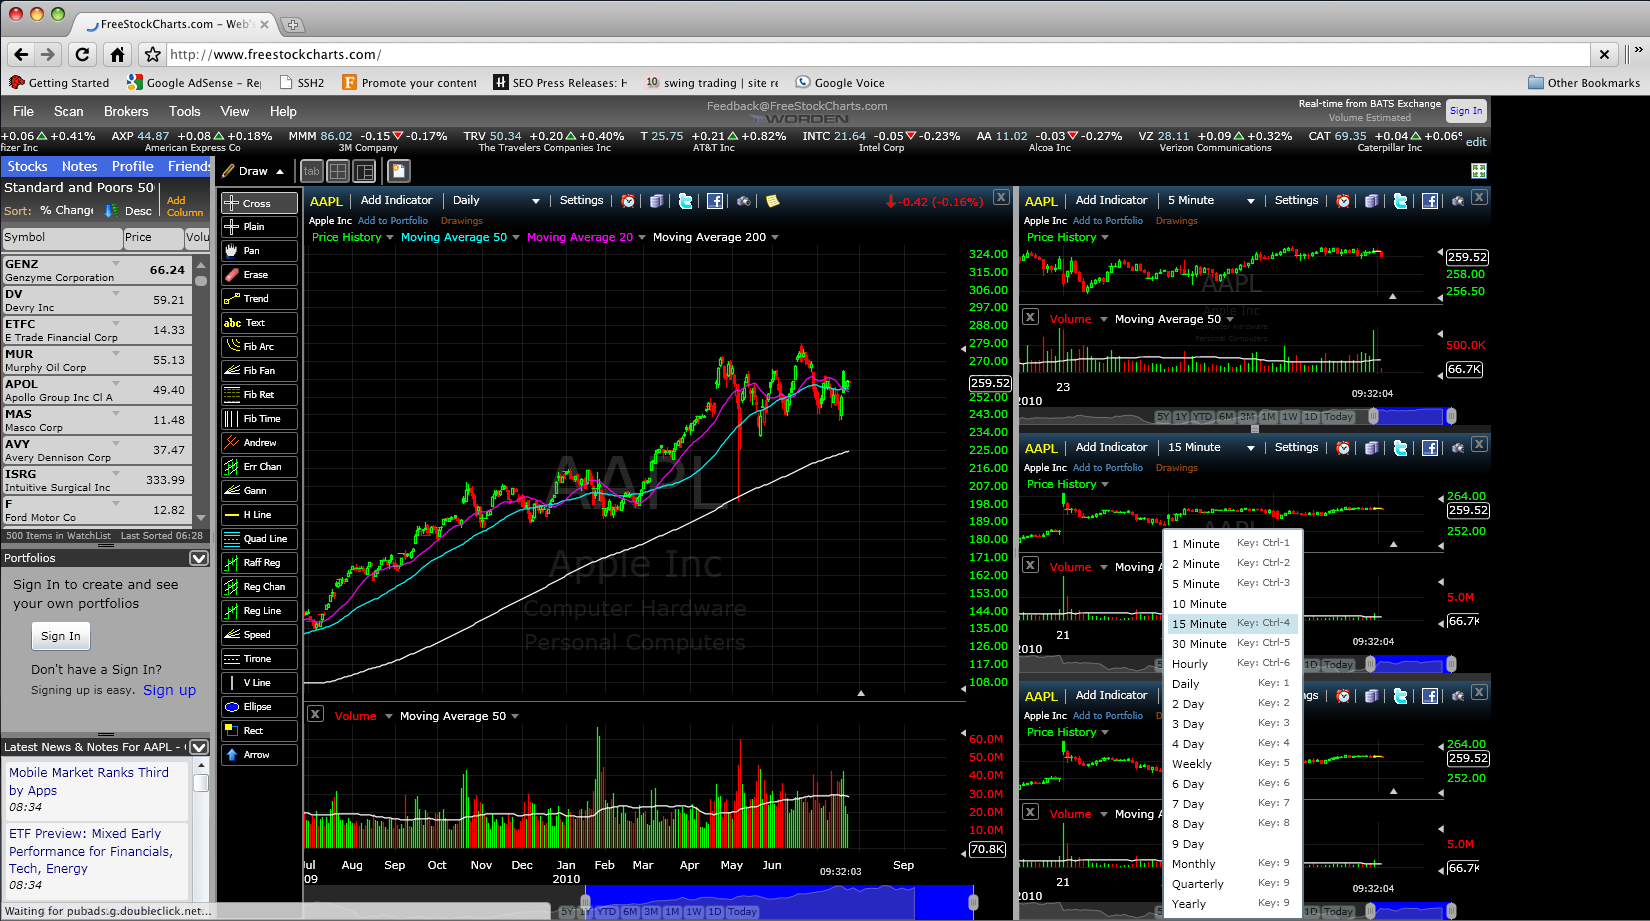
Task: Select the Fib Time tool
Action: [259, 419]
